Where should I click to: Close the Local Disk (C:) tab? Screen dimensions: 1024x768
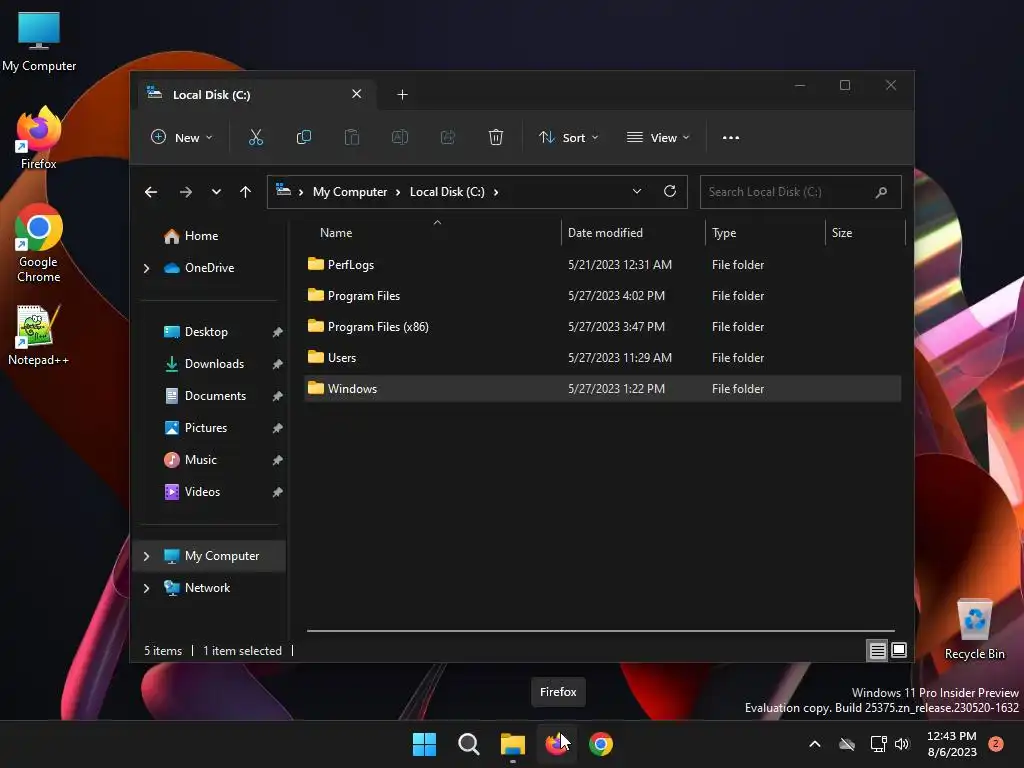click(357, 94)
